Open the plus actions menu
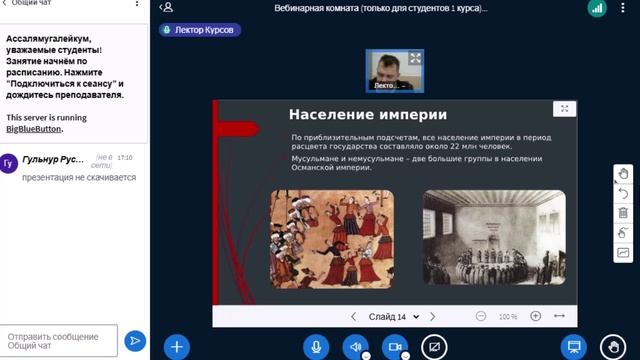 click(x=177, y=347)
